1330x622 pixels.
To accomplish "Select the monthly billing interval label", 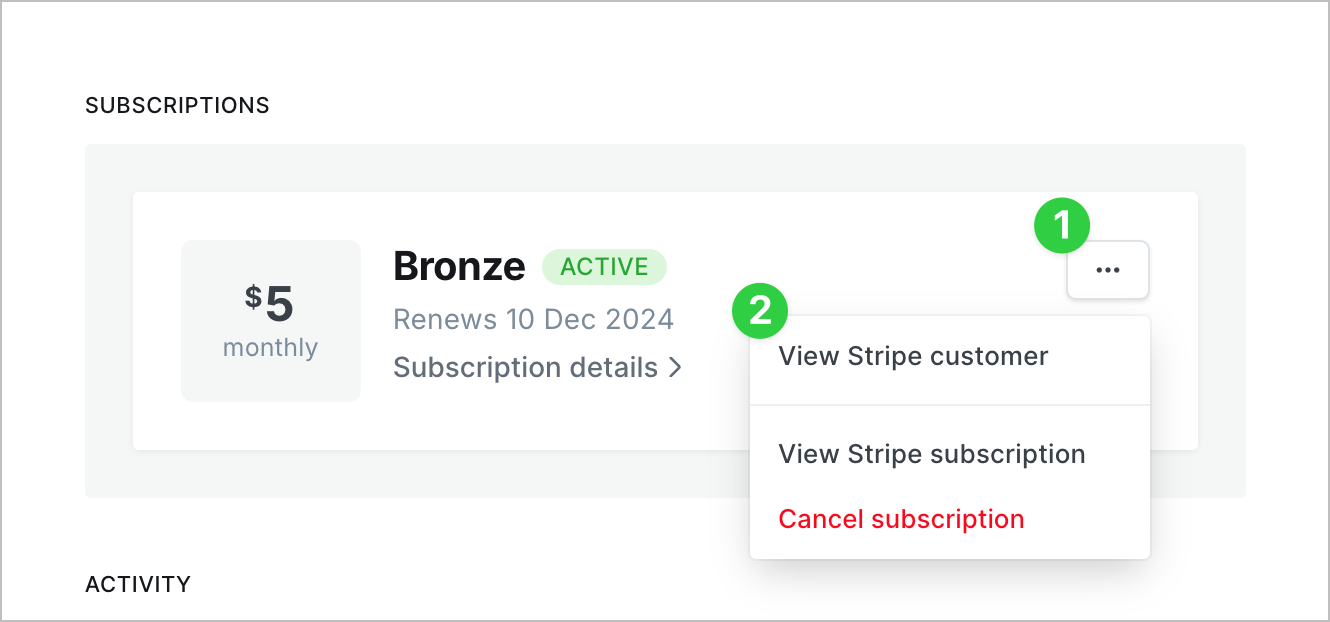I will 270,348.
